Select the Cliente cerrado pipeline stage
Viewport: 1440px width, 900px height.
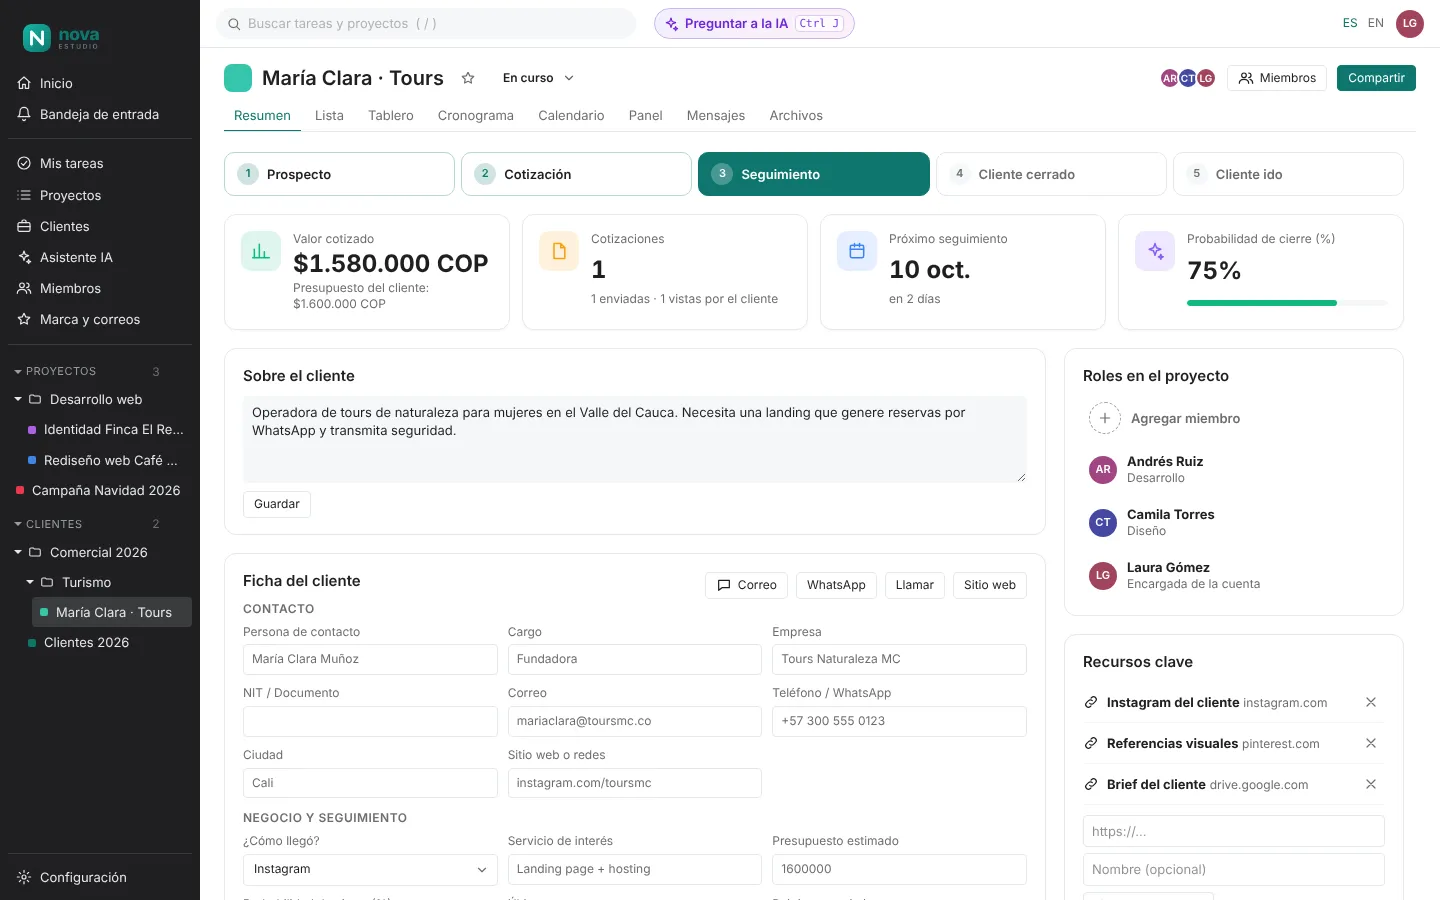click(x=1051, y=174)
